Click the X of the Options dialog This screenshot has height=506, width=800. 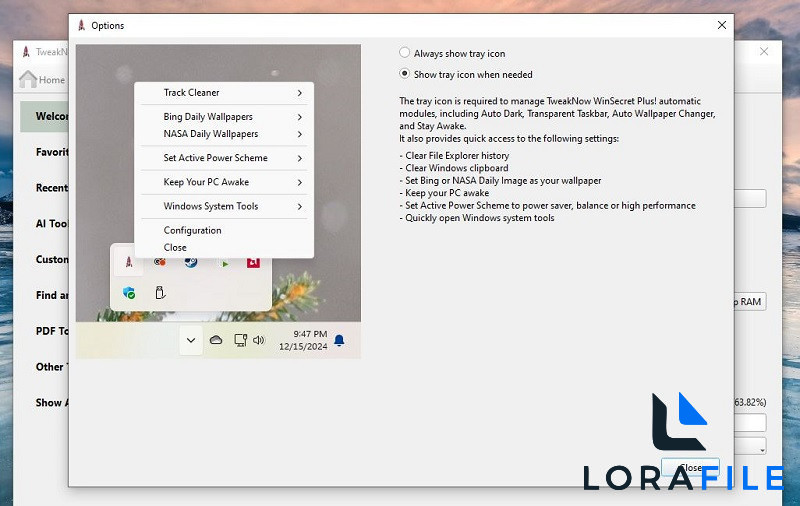721,25
